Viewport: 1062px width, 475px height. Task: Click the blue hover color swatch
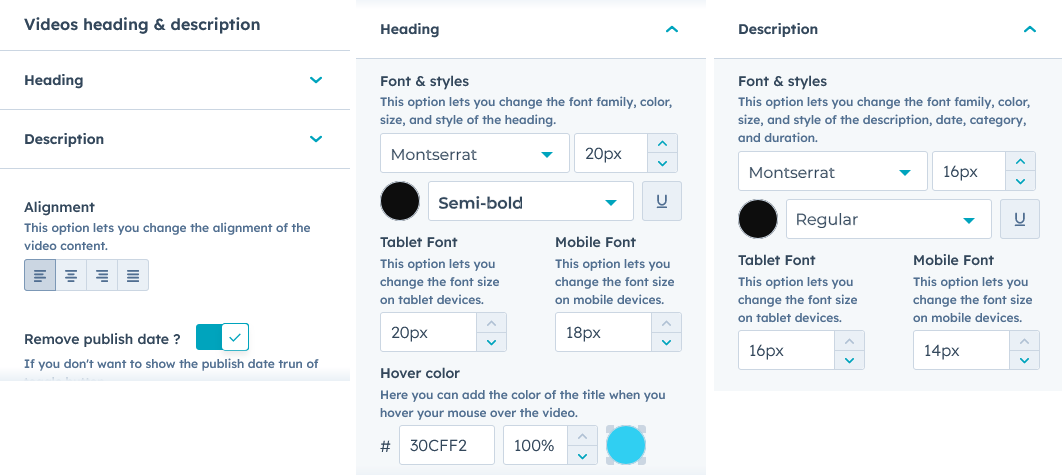point(626,445)
